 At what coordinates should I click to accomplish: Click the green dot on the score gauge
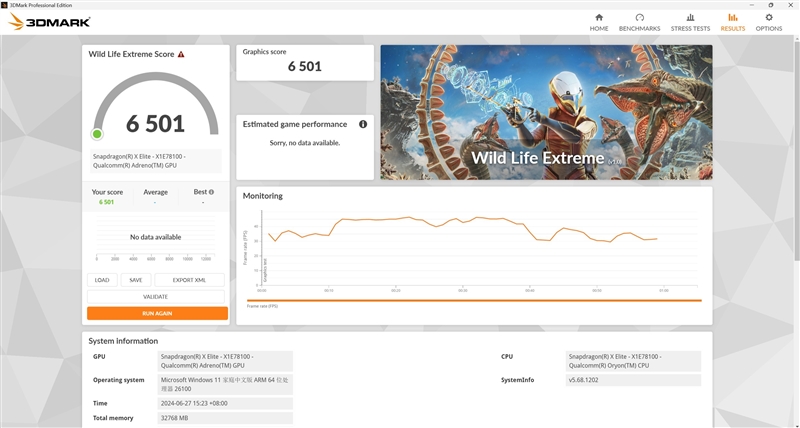(x=97, y=134)
